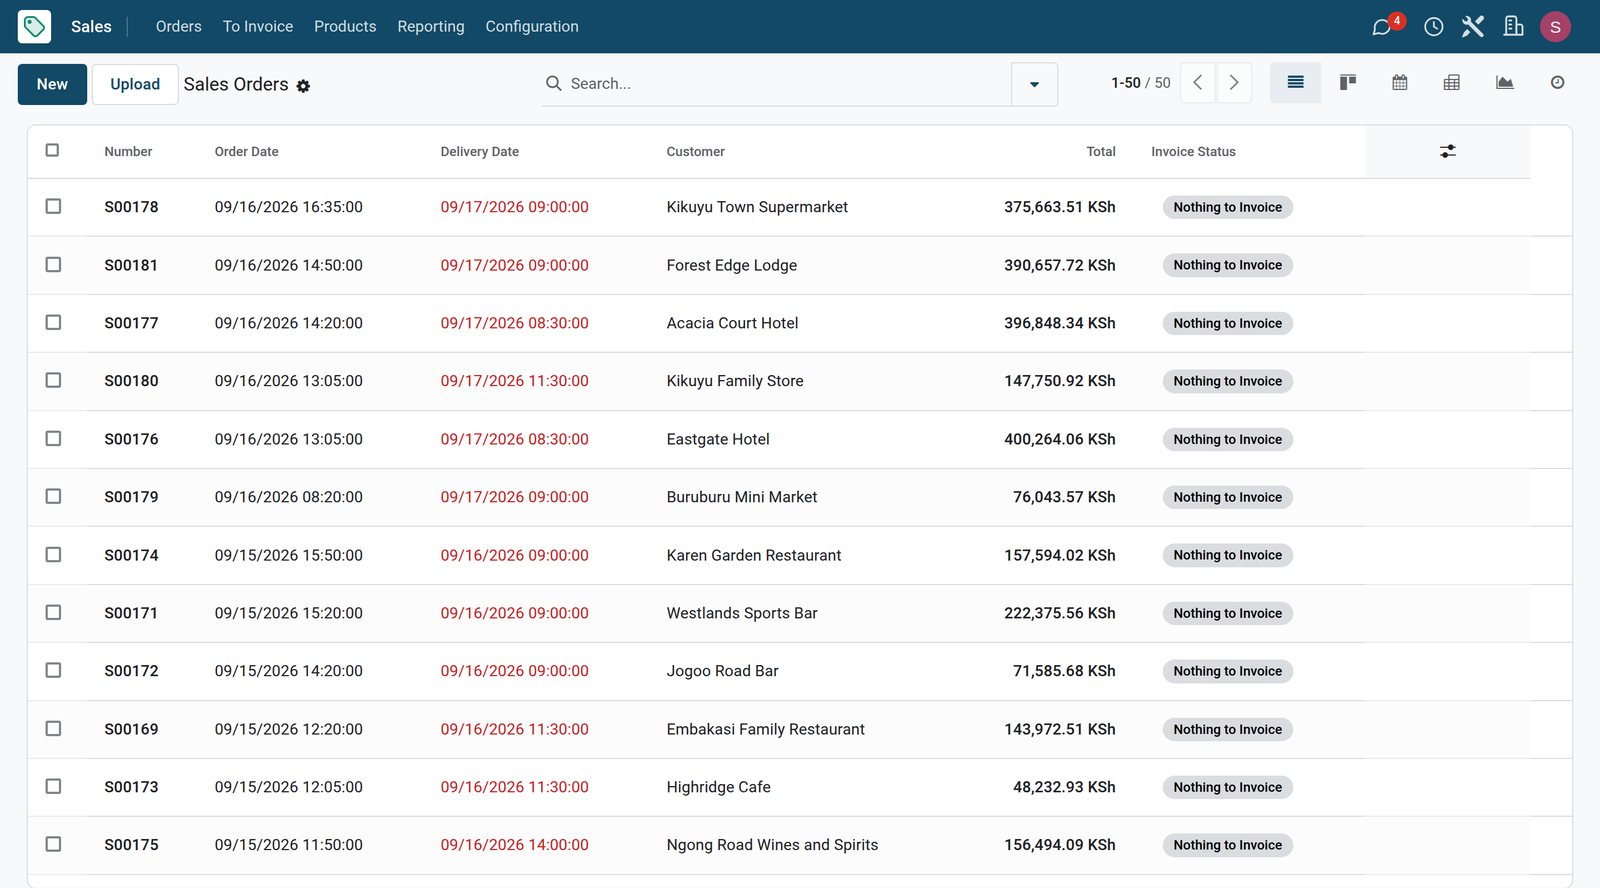The height and width of the screenshot is (888, 1600).
Task: Open the Configuration menu
Action: [x=532, y=27]
